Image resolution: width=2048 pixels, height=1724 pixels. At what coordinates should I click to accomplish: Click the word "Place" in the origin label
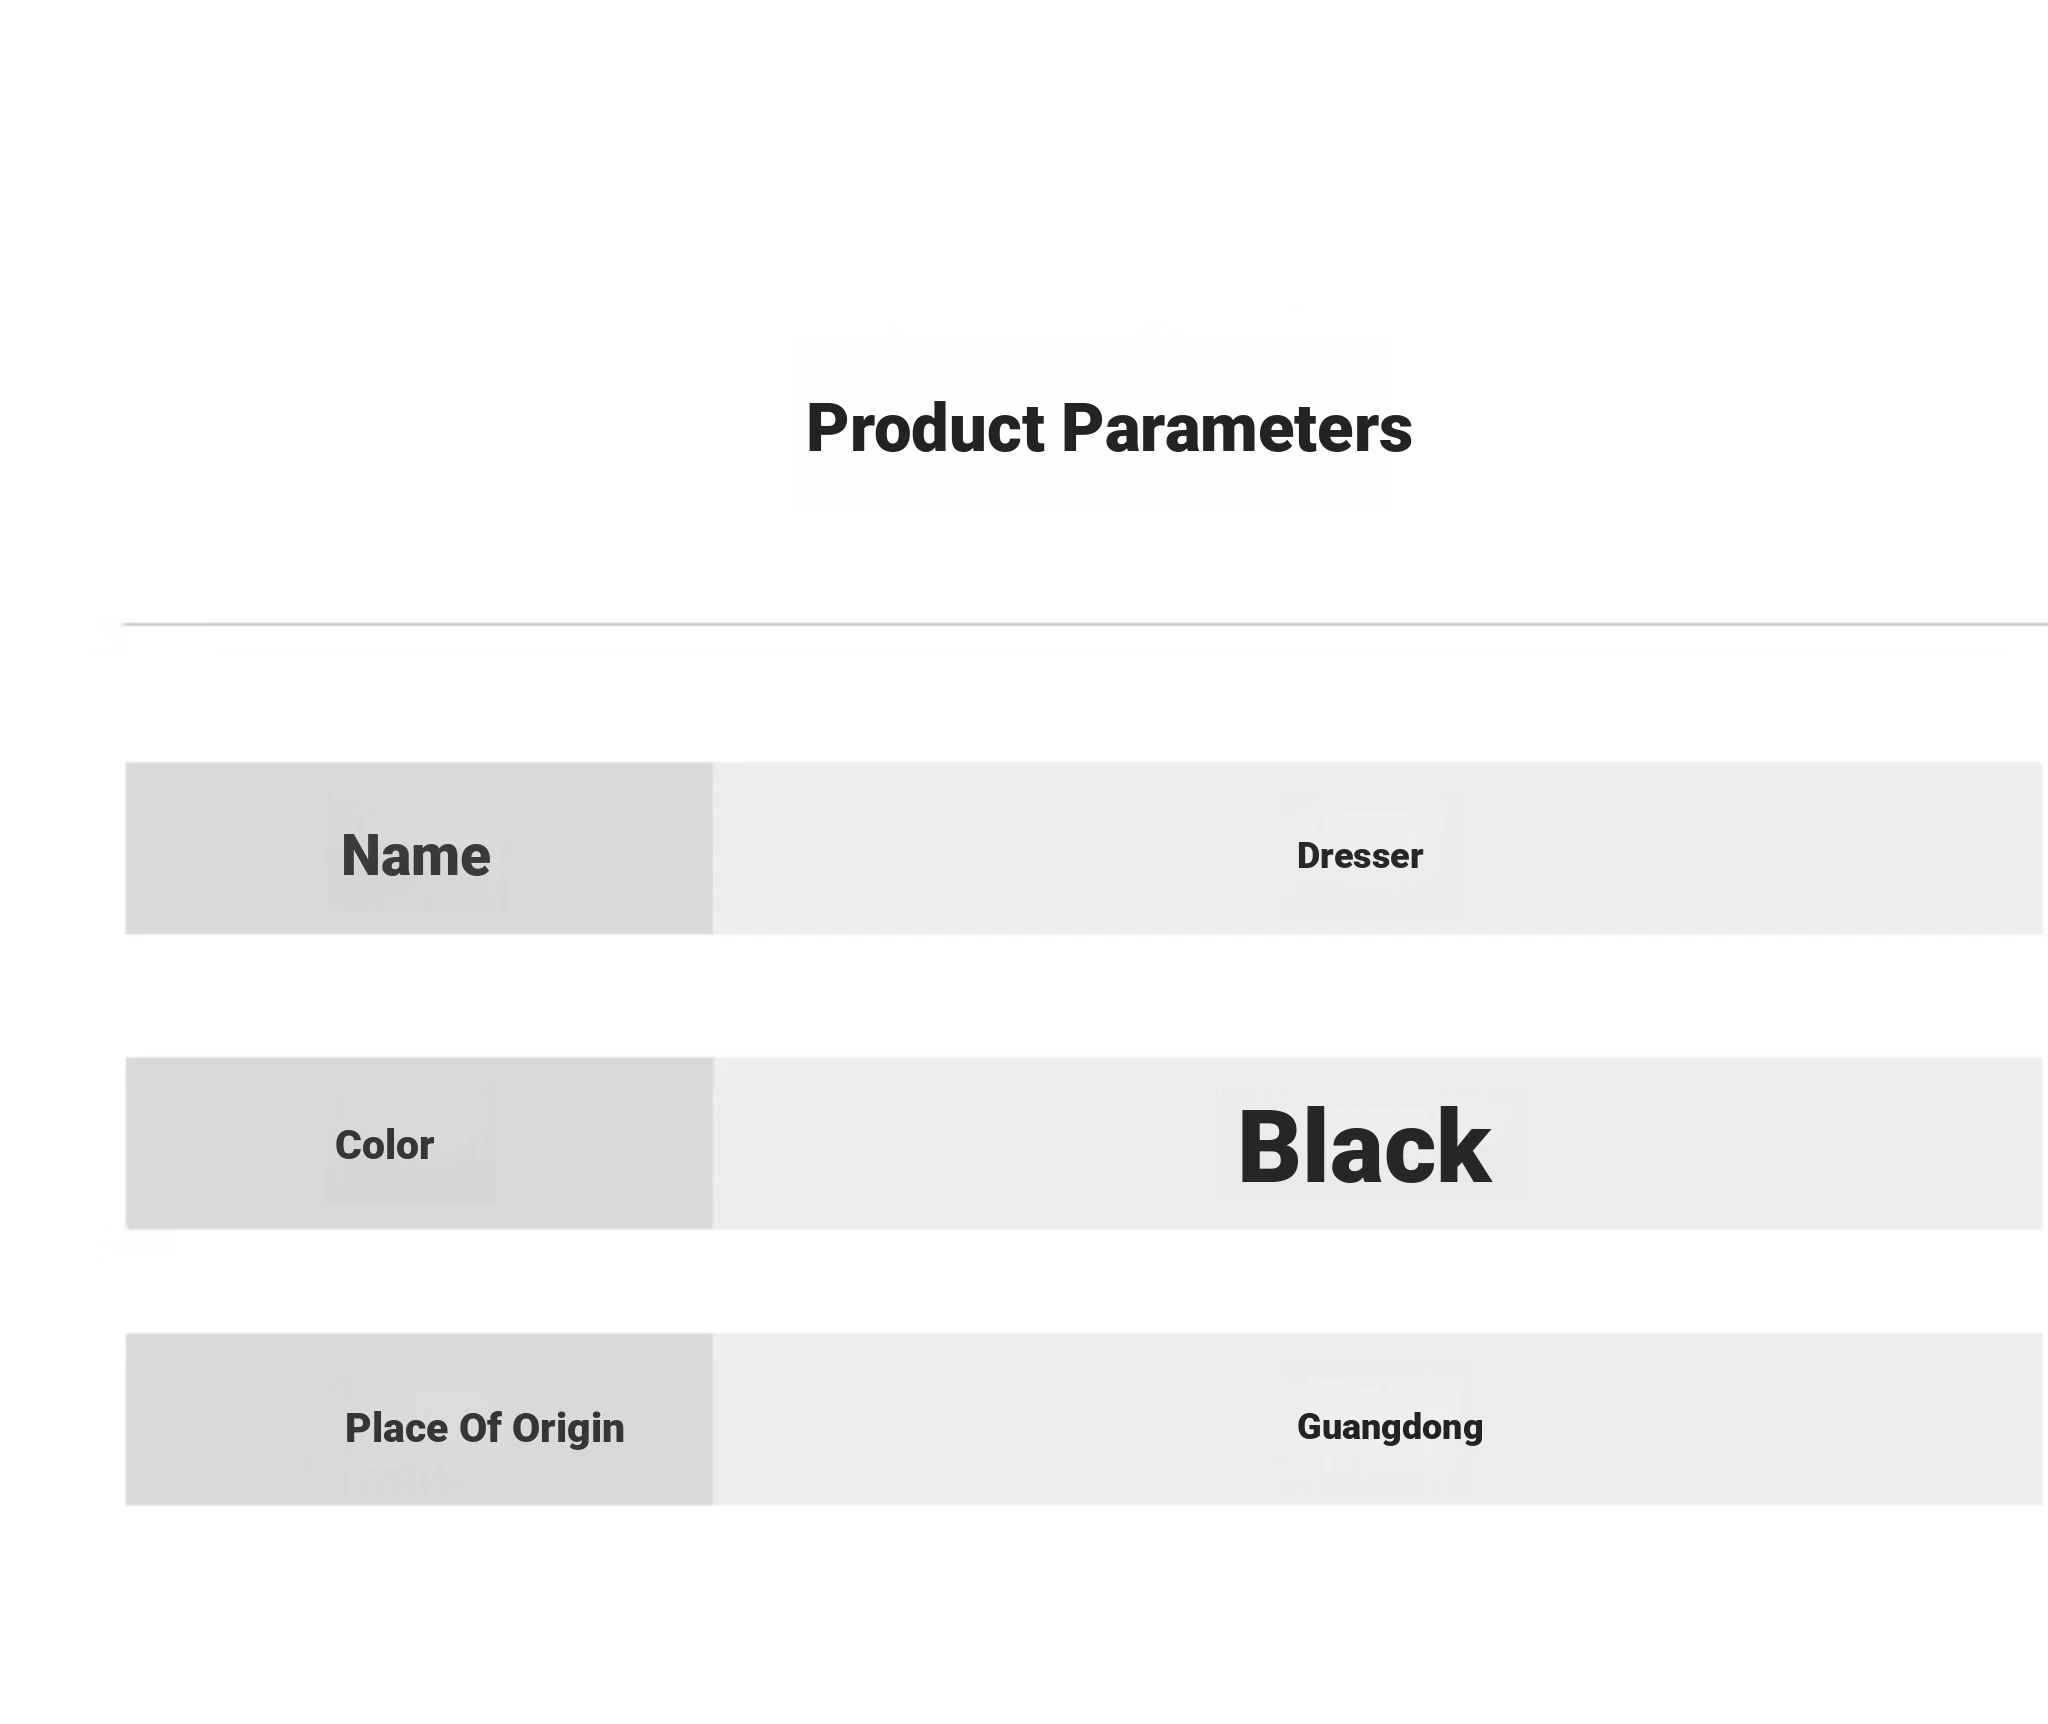coord(396,1428)
